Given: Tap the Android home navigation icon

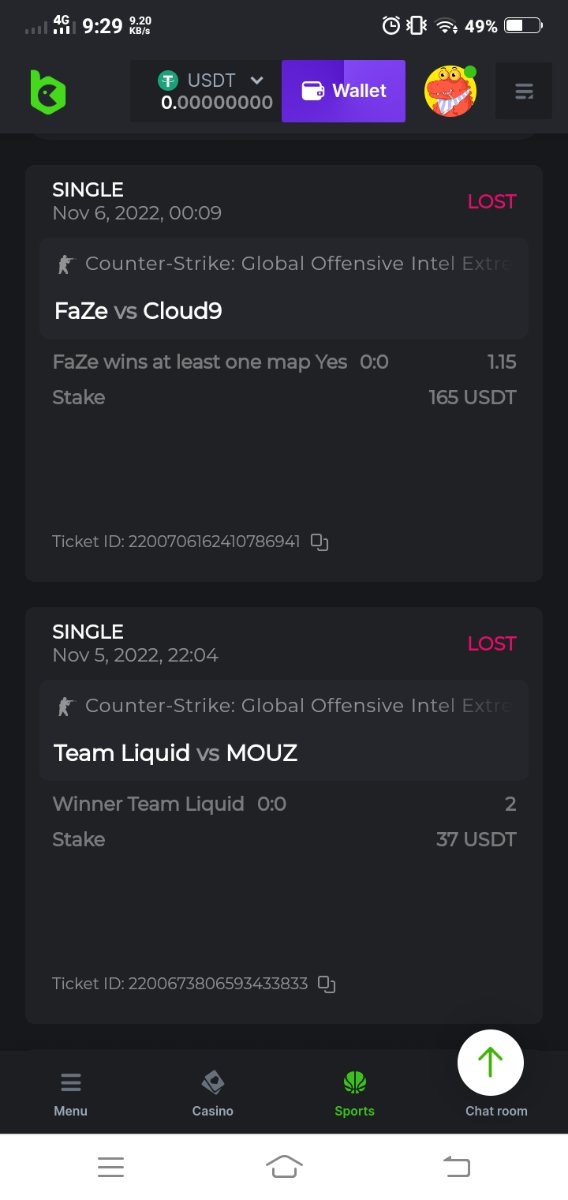Looking at the screenshot, I should [x=284, y=1166].
